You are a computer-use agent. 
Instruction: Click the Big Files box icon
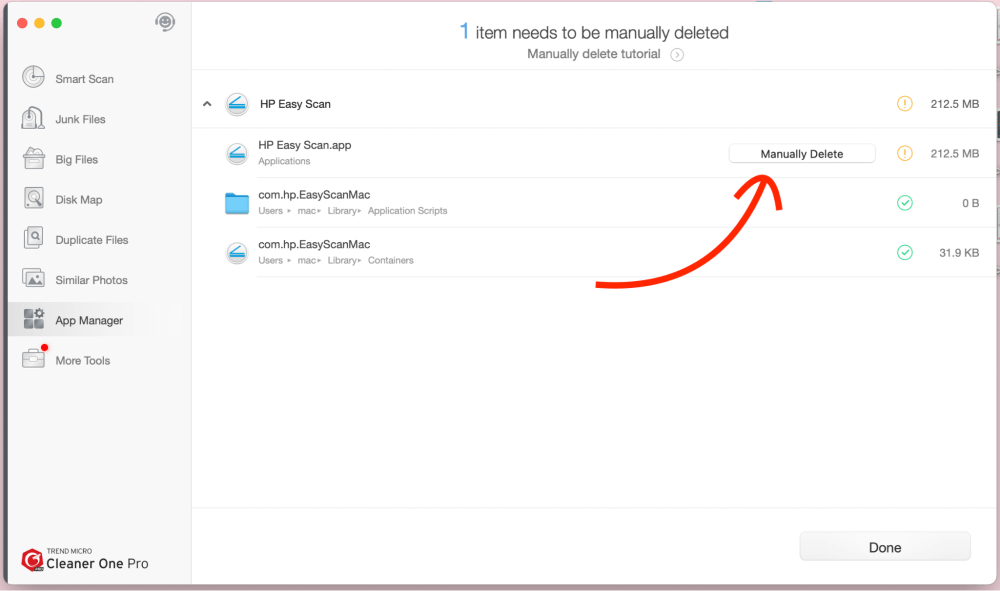(x=34, y=158)
